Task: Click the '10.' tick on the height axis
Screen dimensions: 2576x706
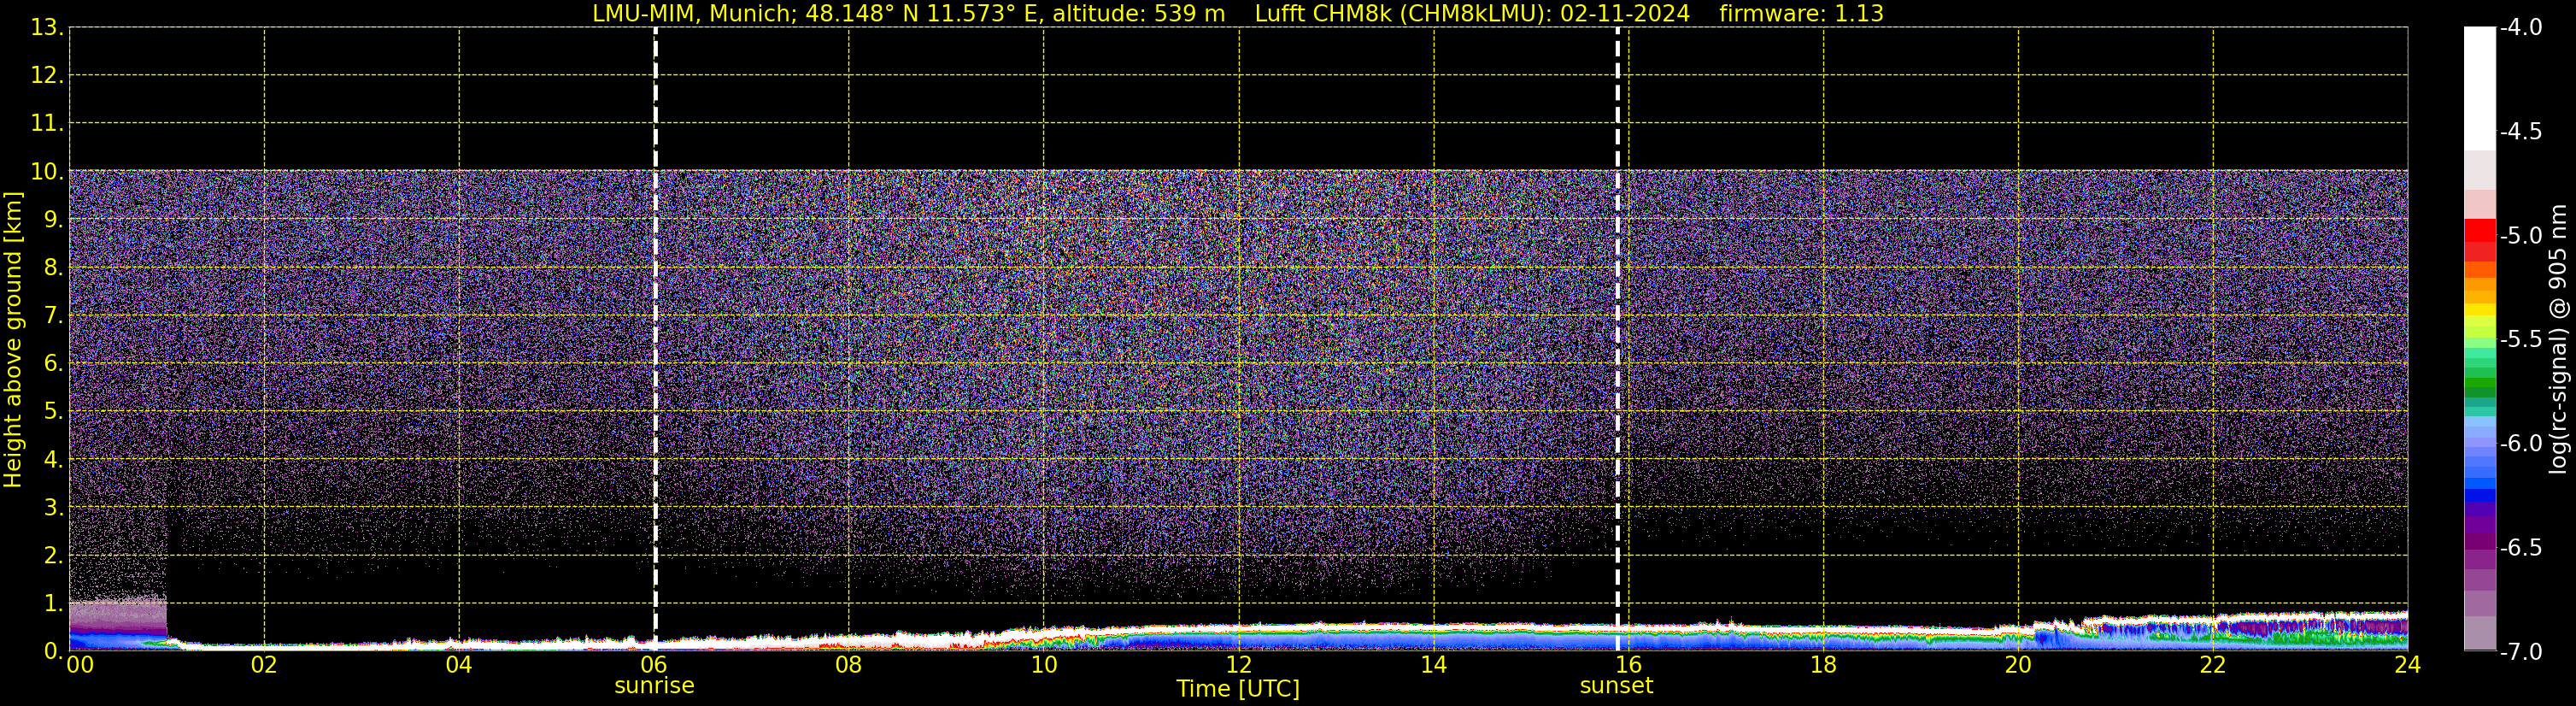Action: (47, 172)
